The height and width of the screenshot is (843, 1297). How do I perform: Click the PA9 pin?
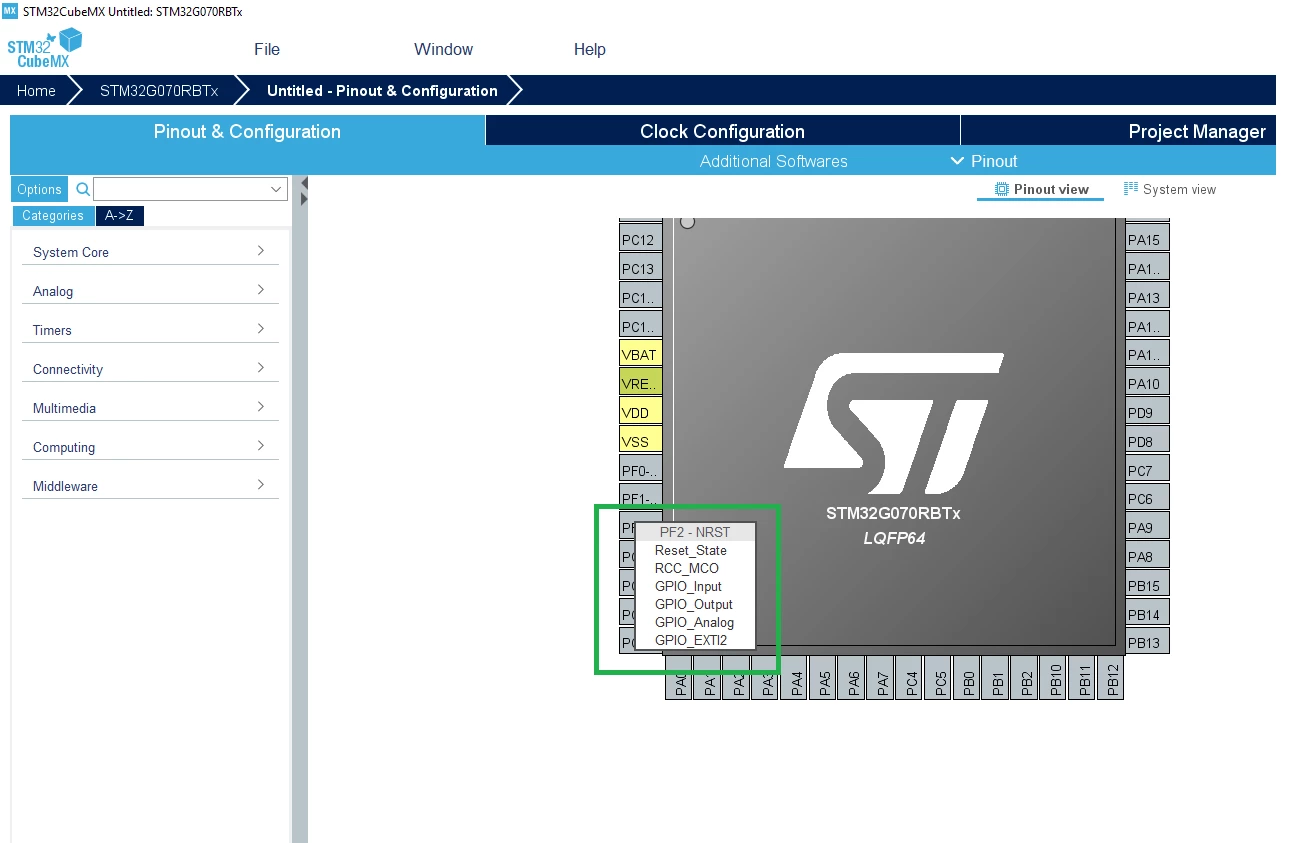(x=1147, y=527)
